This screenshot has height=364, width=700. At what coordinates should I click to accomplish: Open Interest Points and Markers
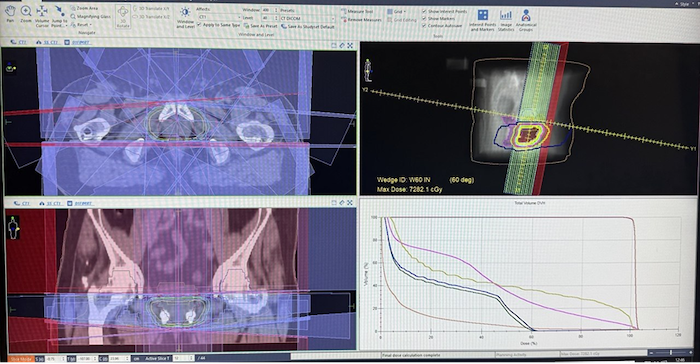coord(483,21)
